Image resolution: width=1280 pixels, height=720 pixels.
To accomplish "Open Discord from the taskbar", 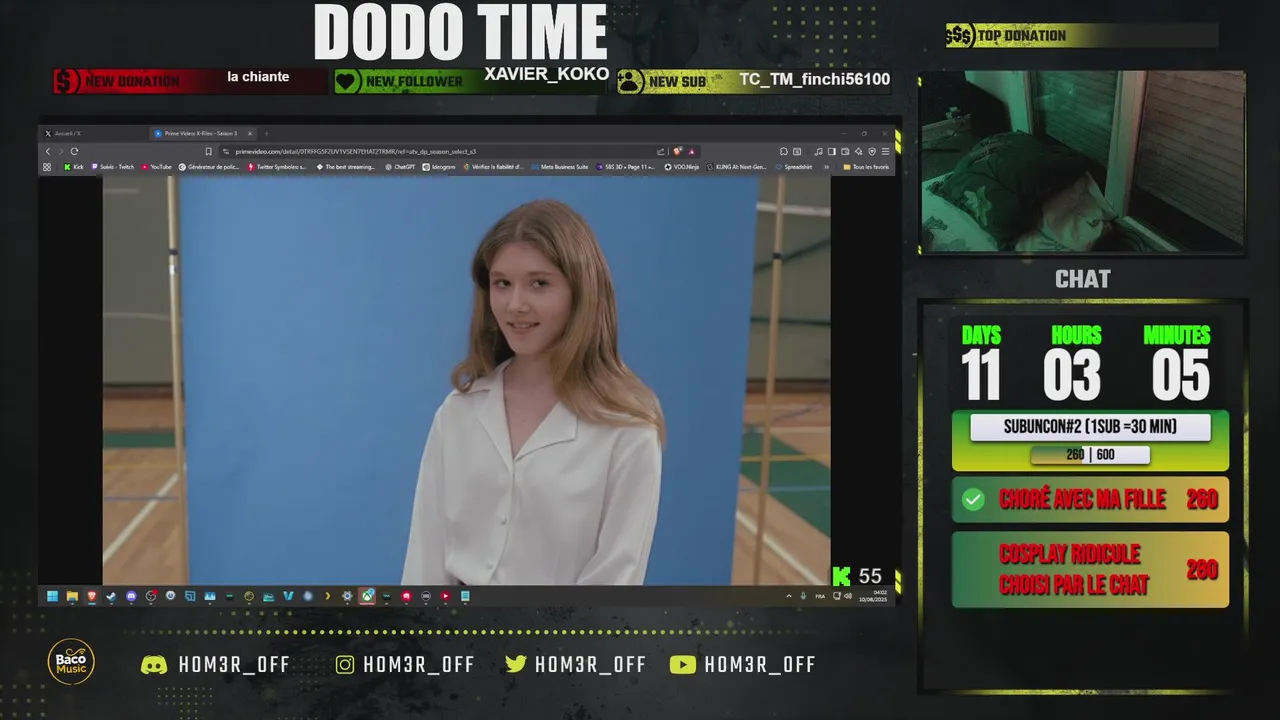I will tap(131, 596).
